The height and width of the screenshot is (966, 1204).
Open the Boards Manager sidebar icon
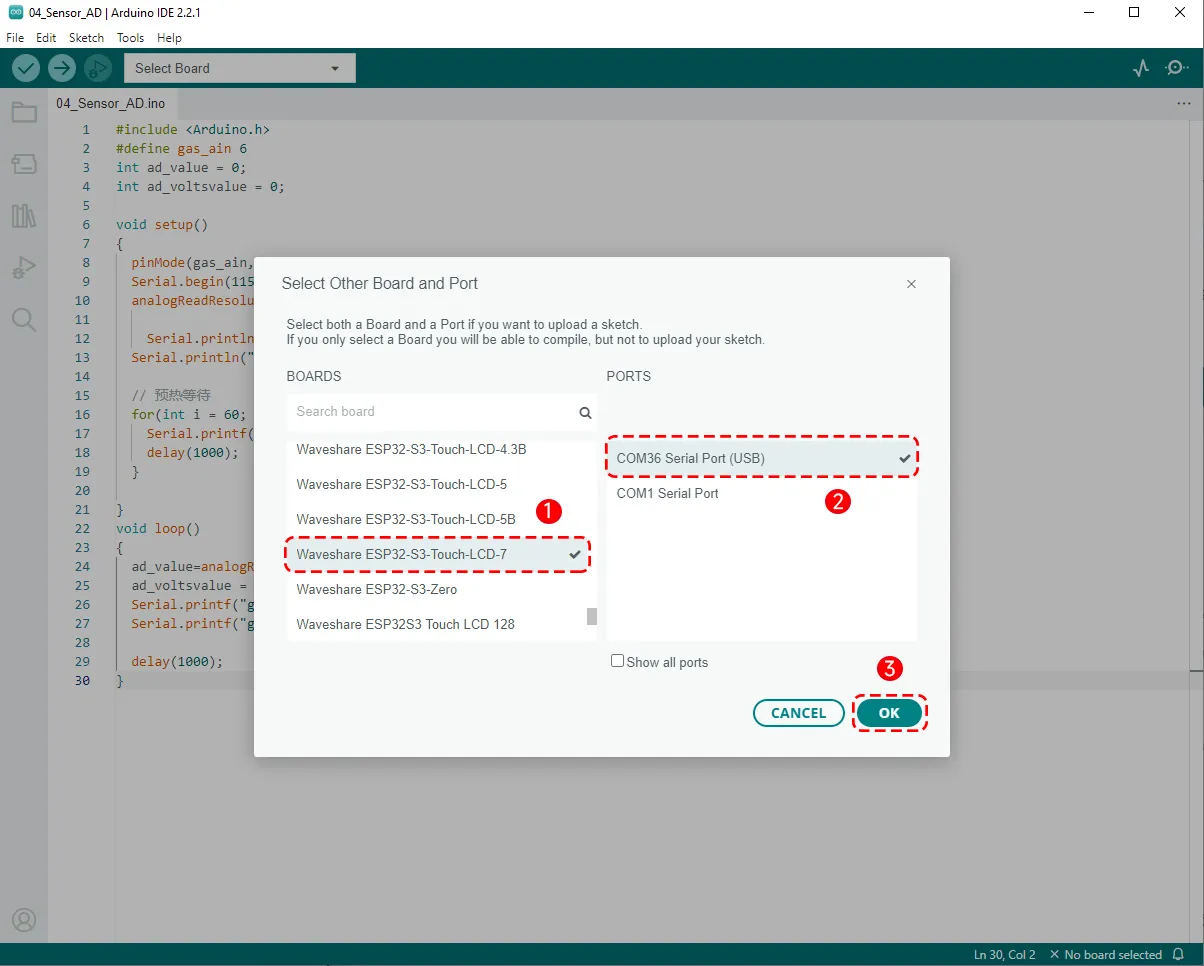24,164
